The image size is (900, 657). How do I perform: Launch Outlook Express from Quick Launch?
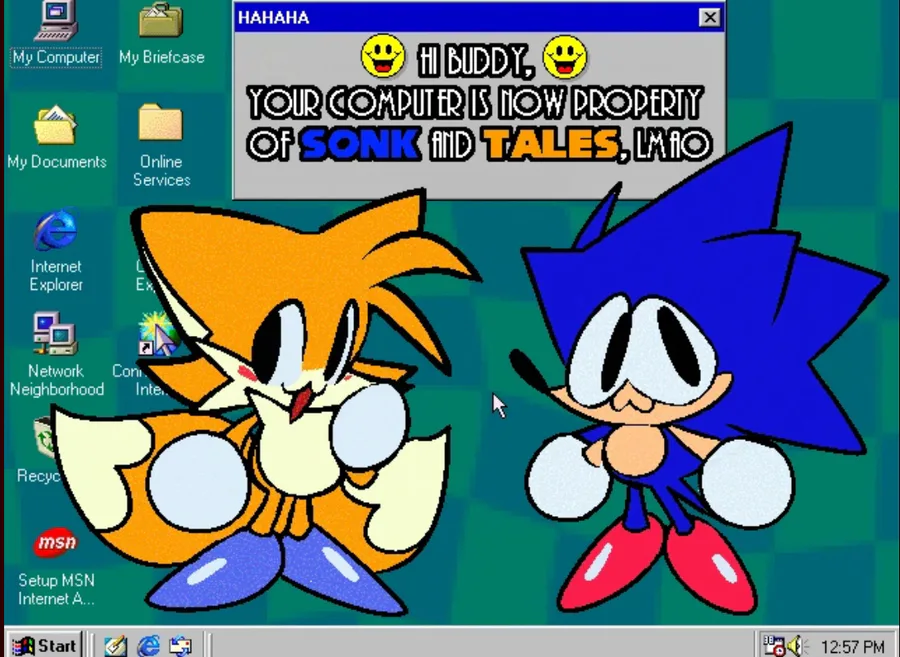[181, 646]
